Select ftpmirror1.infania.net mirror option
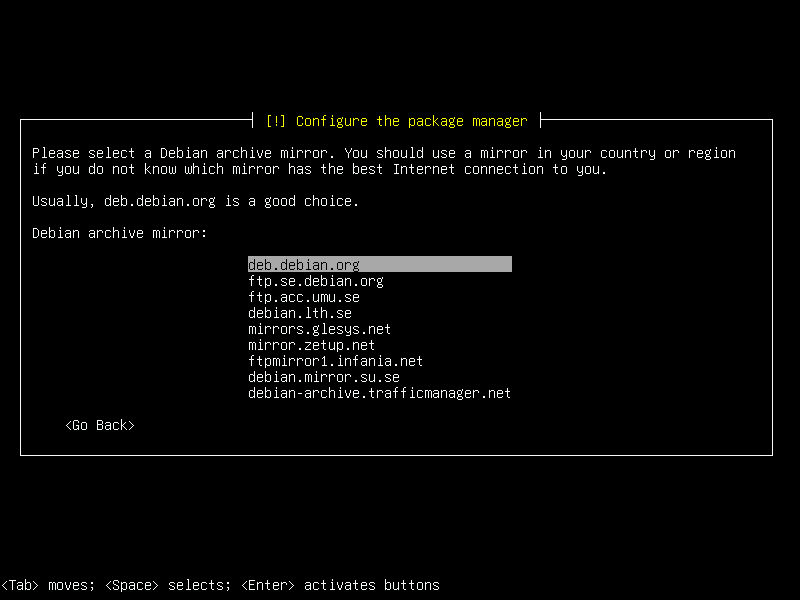The image size is (800, 600). coord(335,360)
